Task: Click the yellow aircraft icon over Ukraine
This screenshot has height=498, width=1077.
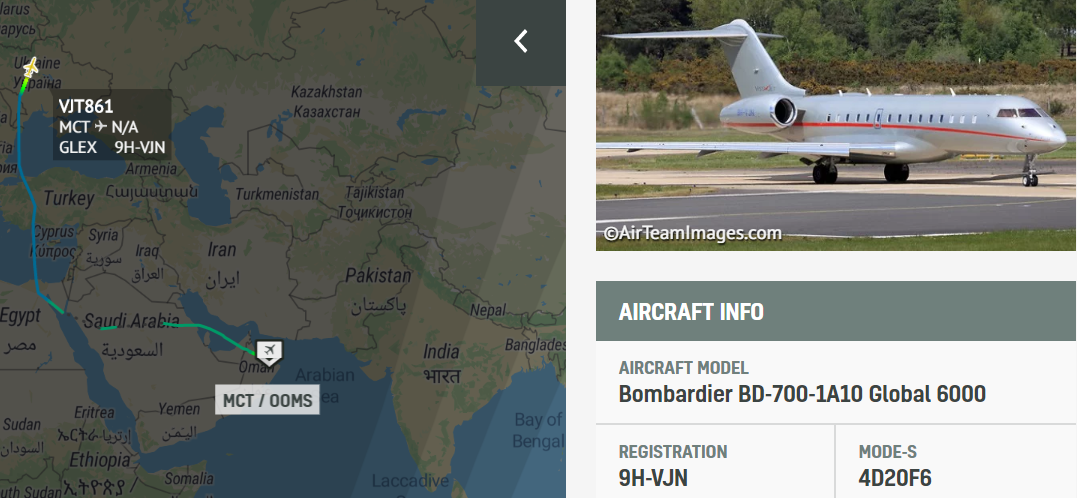Action: pyautogui.click(x=30, y=67)
